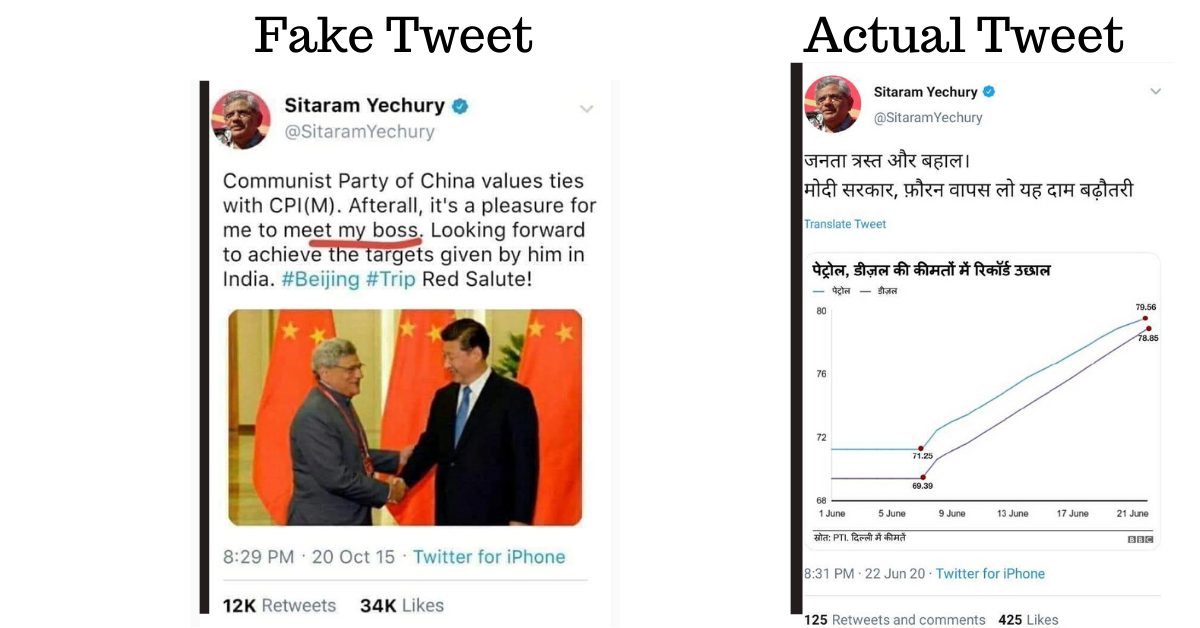This screenshot has height=628, width=1200.
Task: Click the 79.56 data point on chart
Action: point(1145,318)
